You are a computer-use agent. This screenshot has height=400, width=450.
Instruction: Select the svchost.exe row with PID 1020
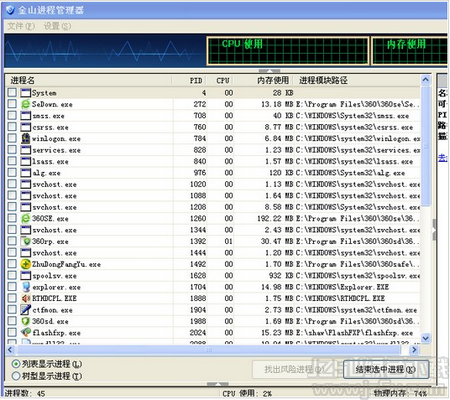pos(213,184)
